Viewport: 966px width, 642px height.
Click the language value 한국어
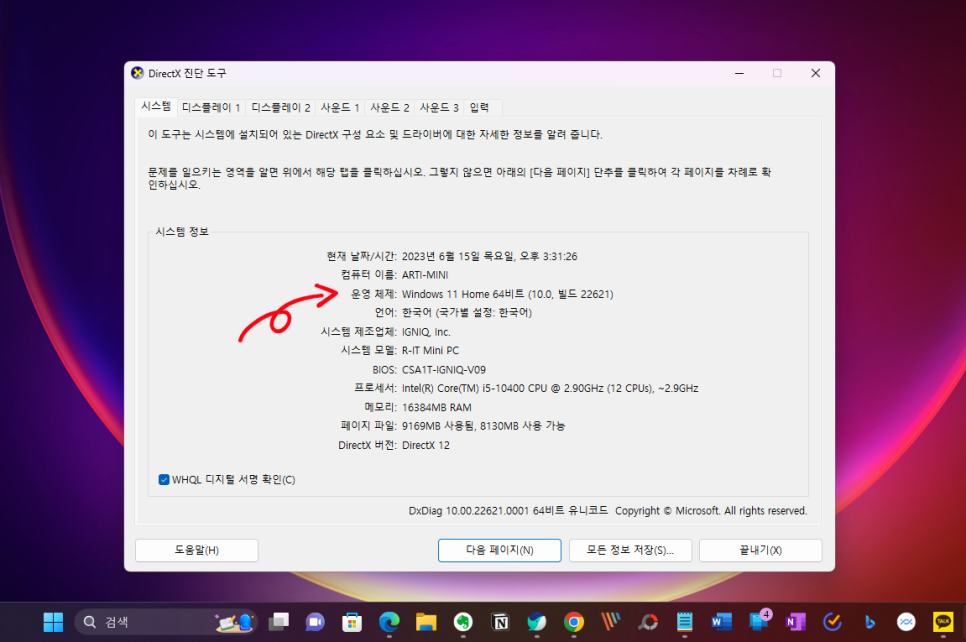416,312
